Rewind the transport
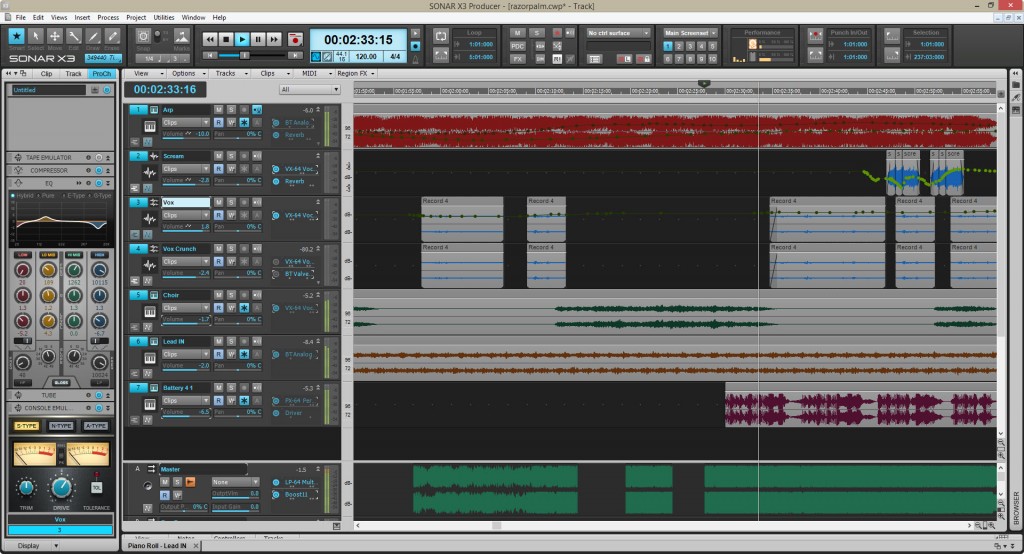Screen dimensions: 1024x554 pyautogui.click(x=210, y=39)
